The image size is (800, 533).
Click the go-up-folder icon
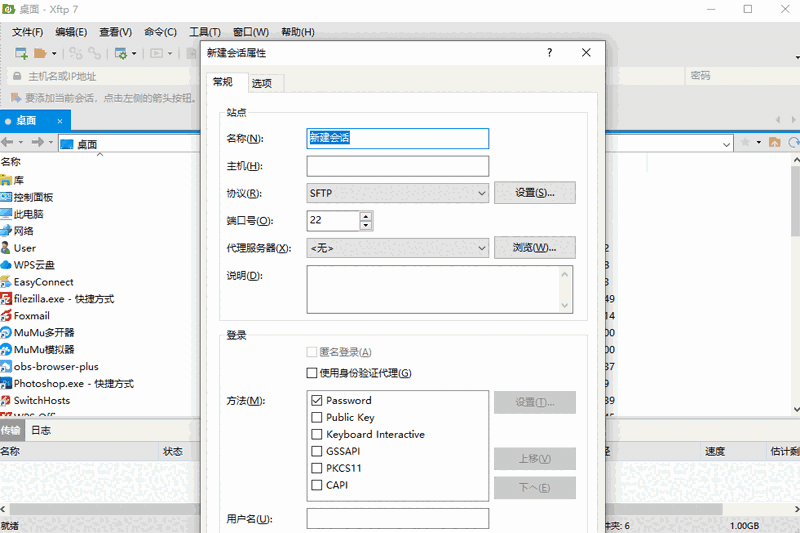pyautogui.click(x=774, y=142)
